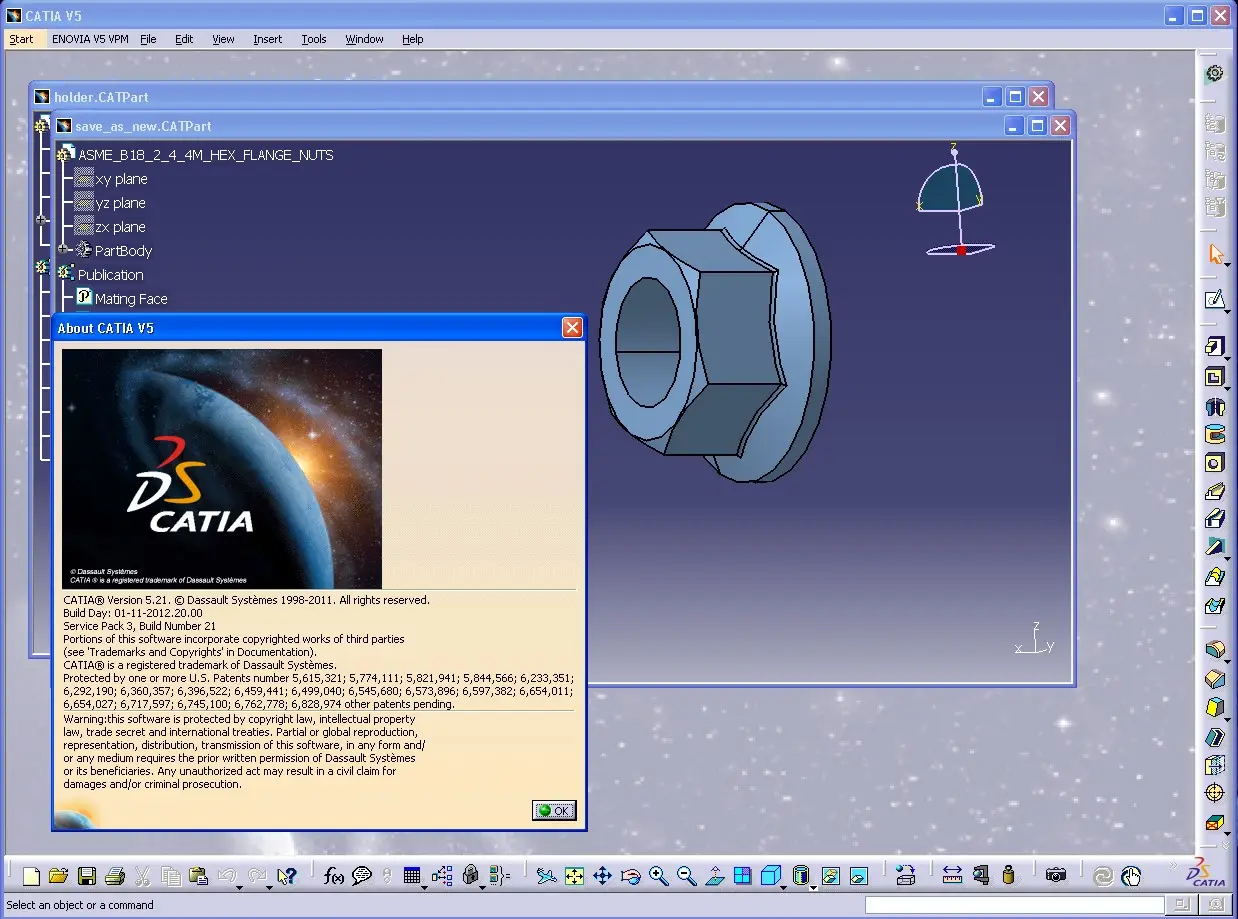This screenshot has width=1238, height=919.
Task: Click the Measure Inertia weight icon
Action: pyautogui.click(x=1008, y=876)
